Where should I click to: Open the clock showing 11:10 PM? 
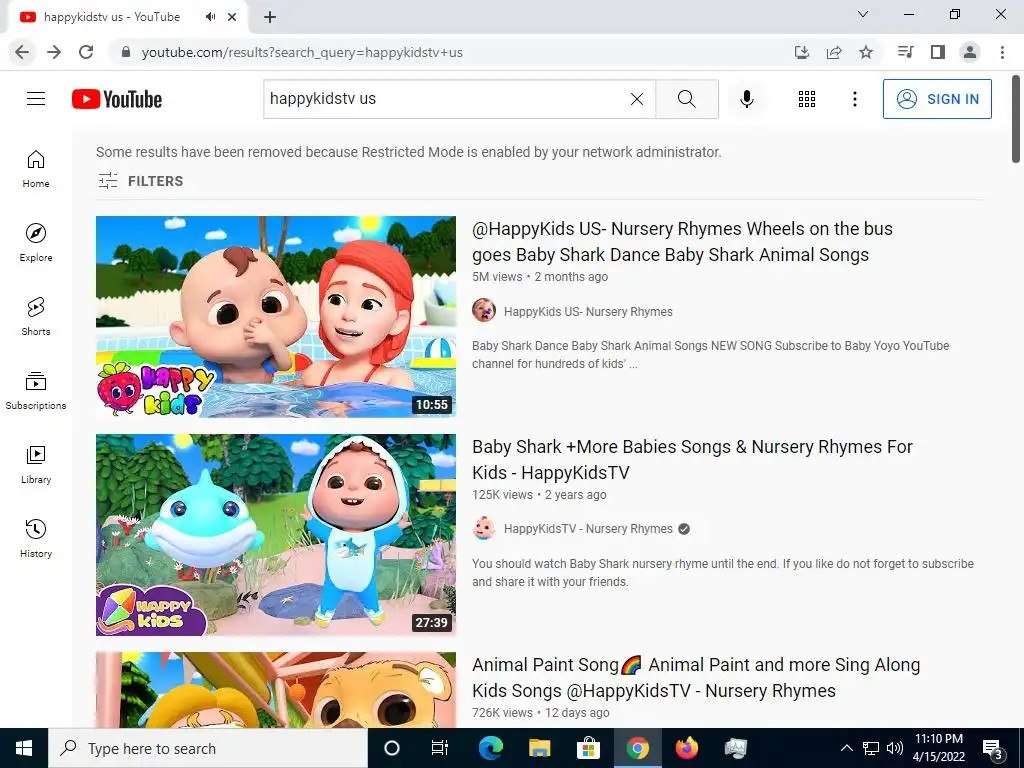pyautogui.click(x=938, y=748)
